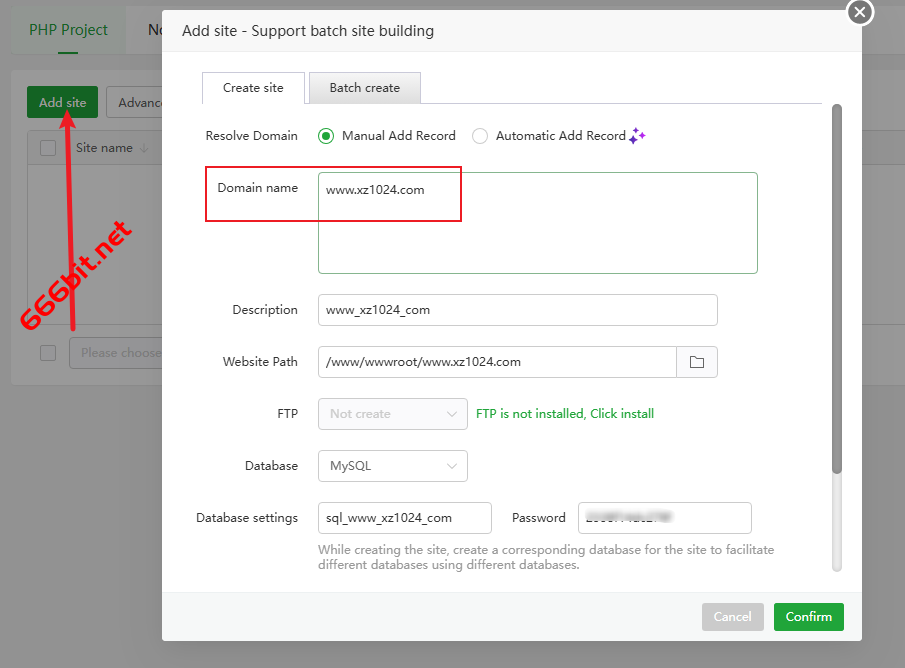
Task: Click the database Password field
Action: (x=664, y=518)
